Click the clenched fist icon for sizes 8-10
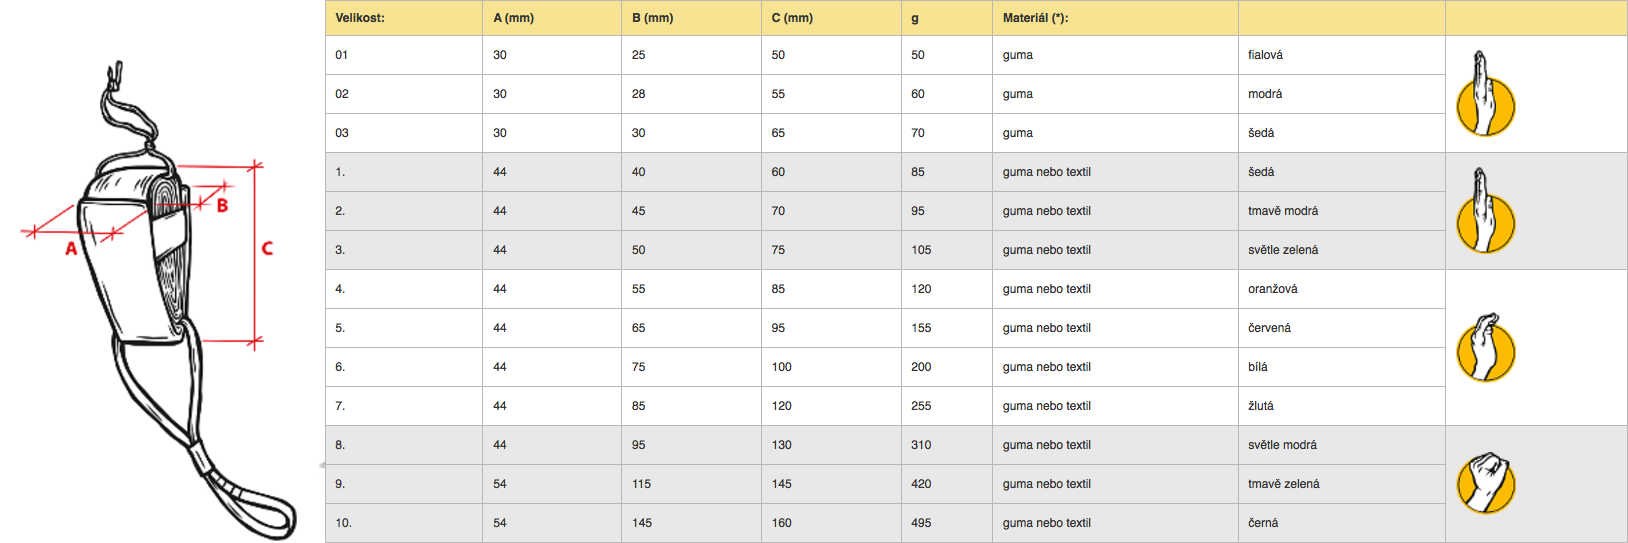The height and width of the screenshot is (543, 1628). [1485, 483]
